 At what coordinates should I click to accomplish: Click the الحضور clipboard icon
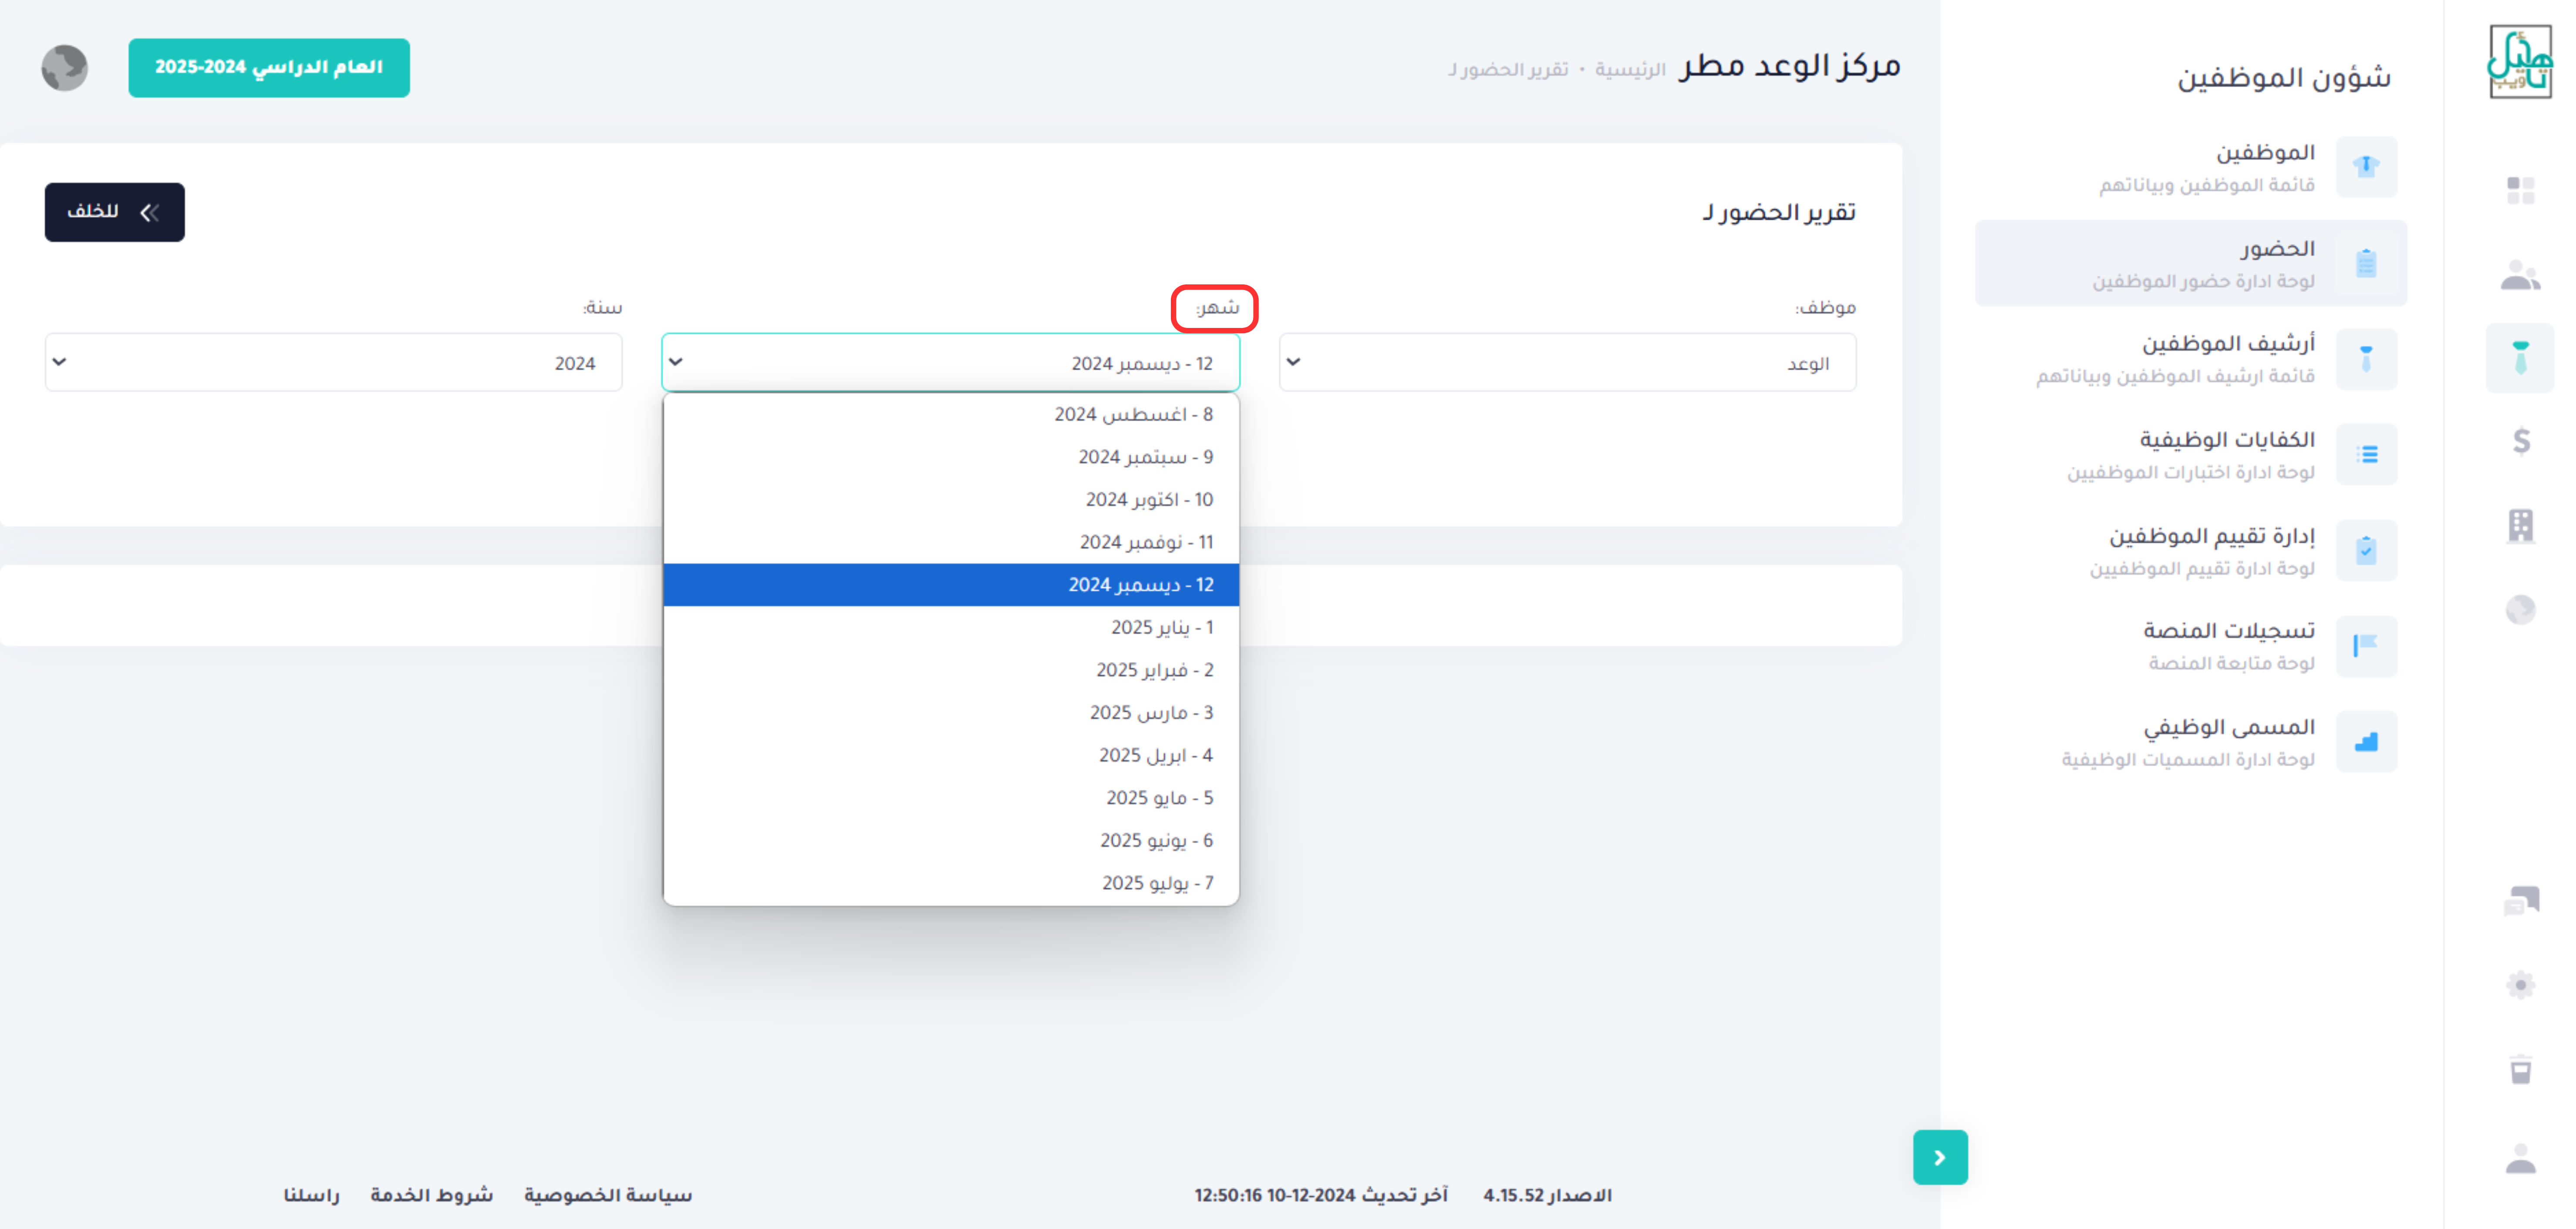coord(2366,263)
